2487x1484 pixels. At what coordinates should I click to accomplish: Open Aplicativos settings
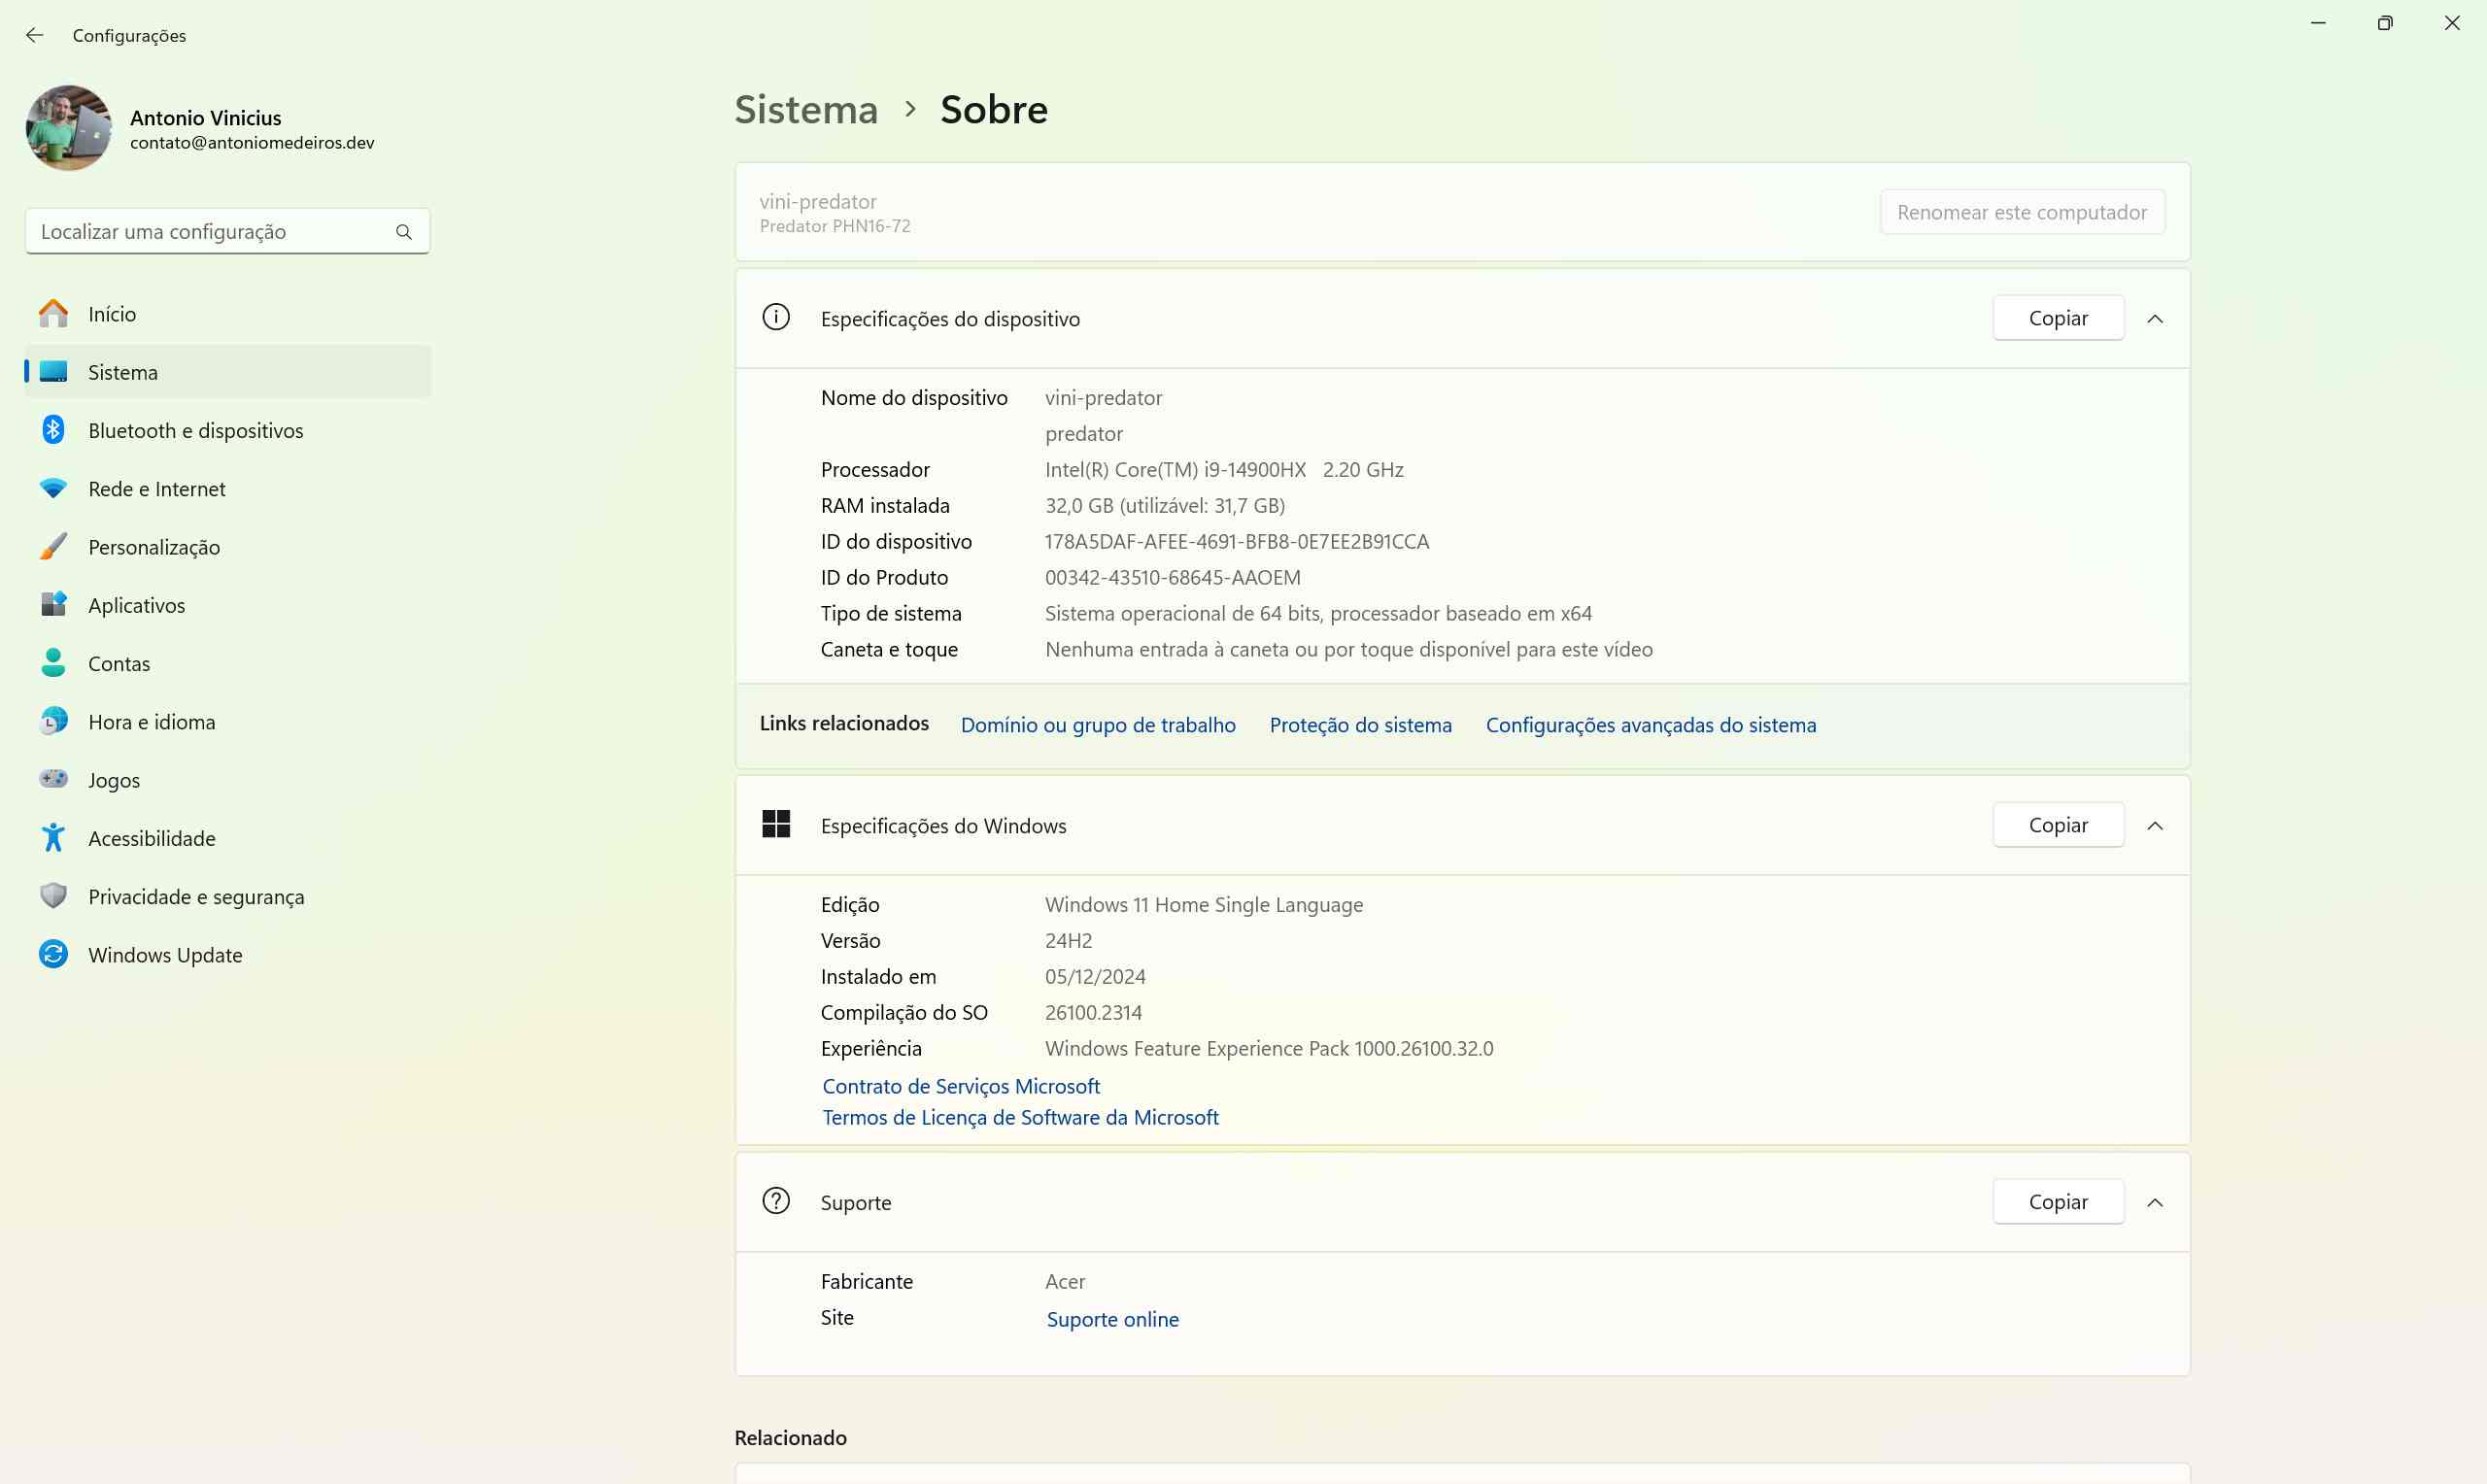[x=228, y=605]
